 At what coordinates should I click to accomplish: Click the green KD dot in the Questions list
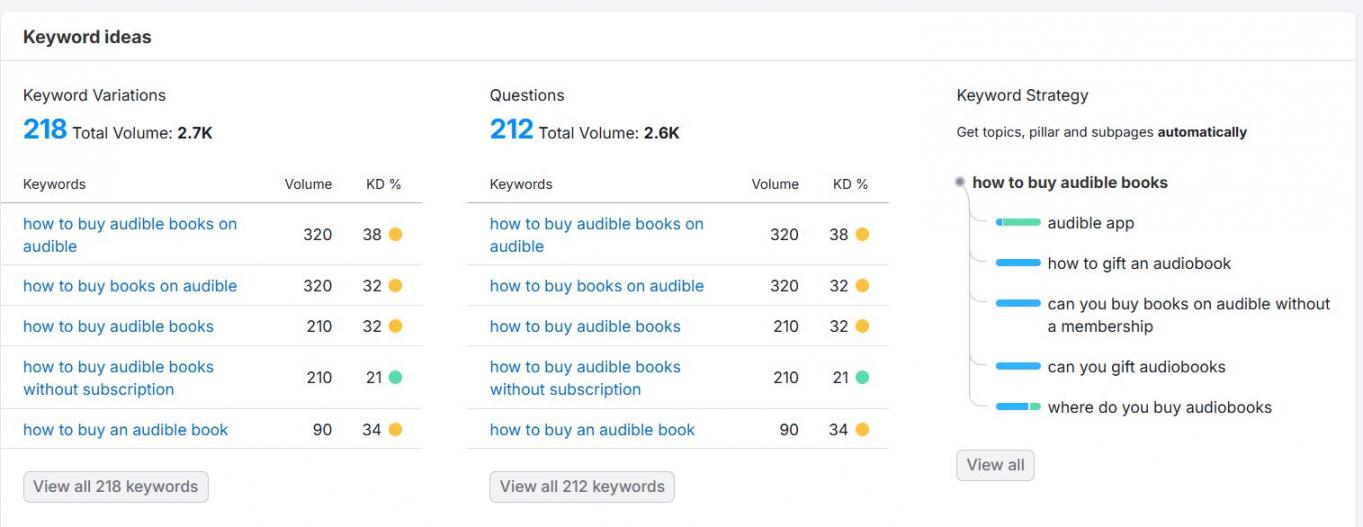[862, 377]
